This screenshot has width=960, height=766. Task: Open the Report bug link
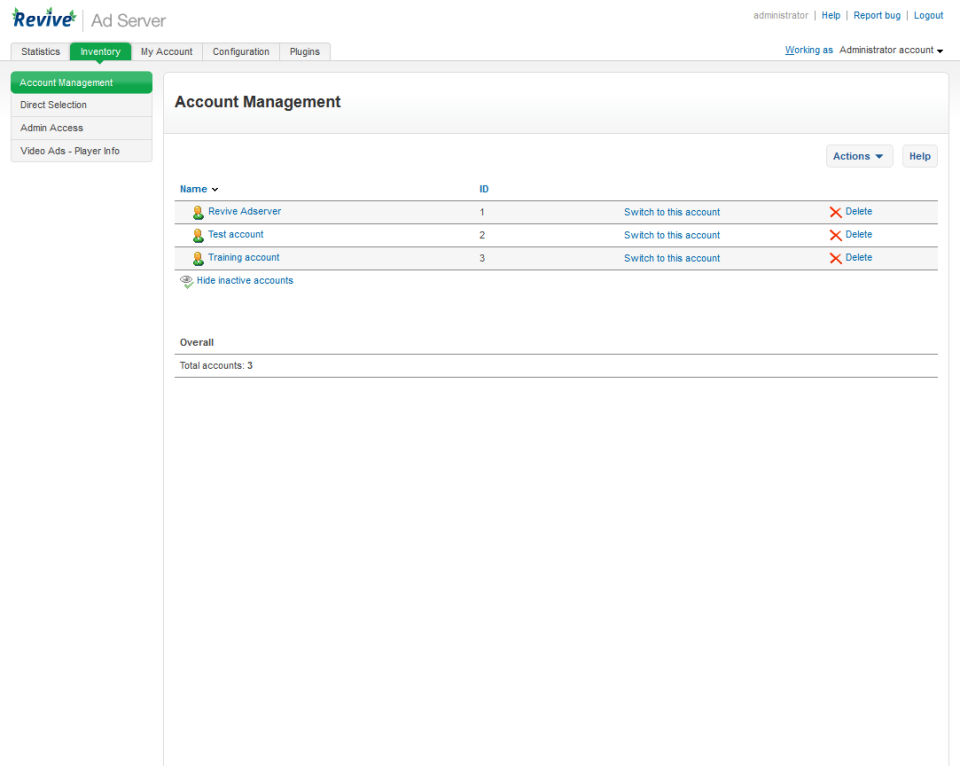click(x=877, y=15)
